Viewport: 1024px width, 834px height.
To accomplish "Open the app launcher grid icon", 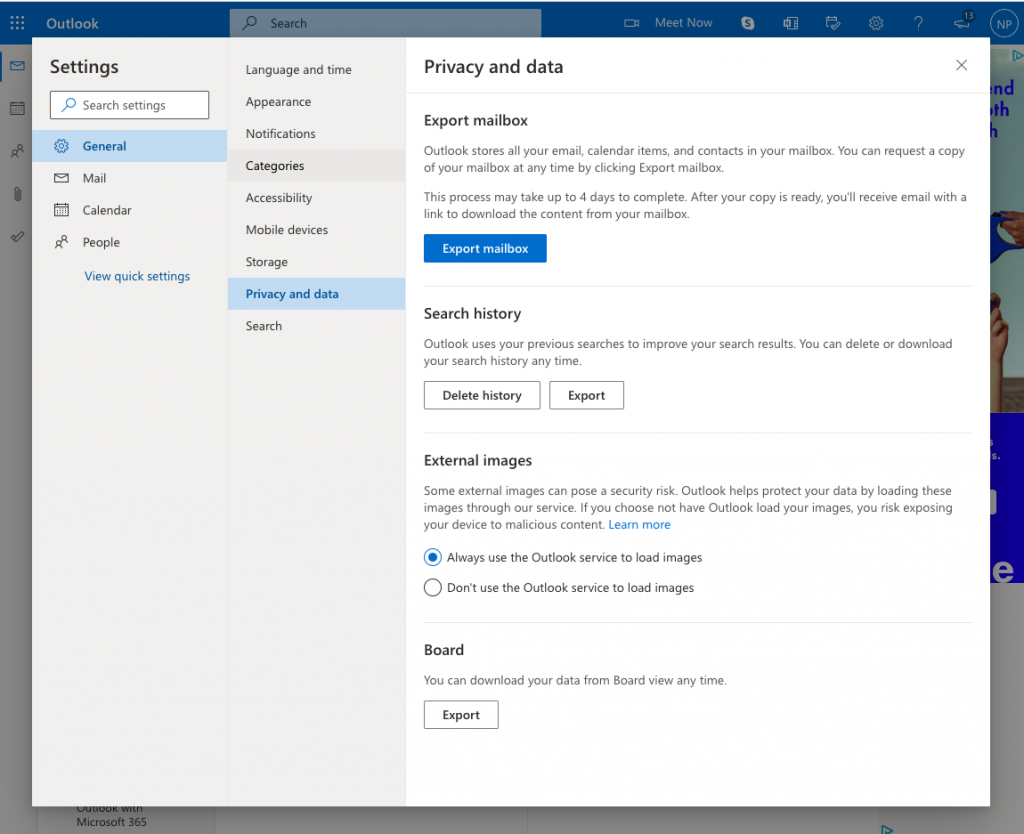I will (18, 23).
